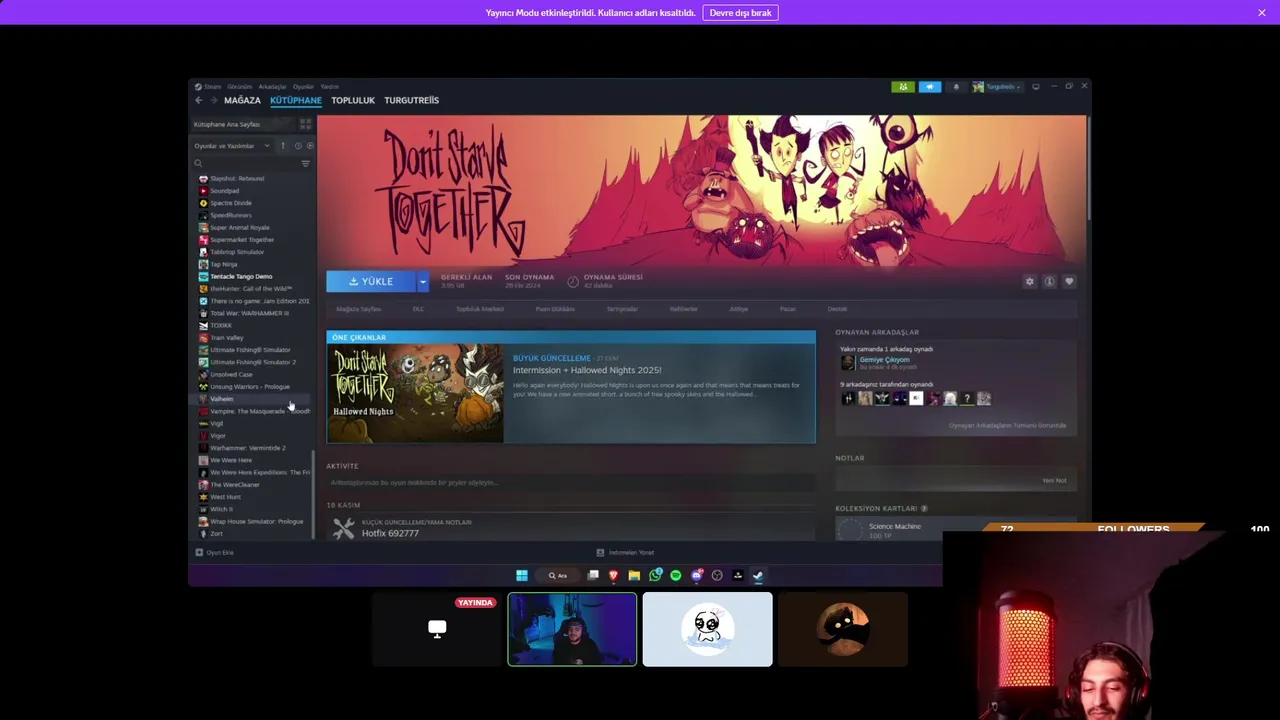Open the Yardım menu

click(x=329, y=87)
